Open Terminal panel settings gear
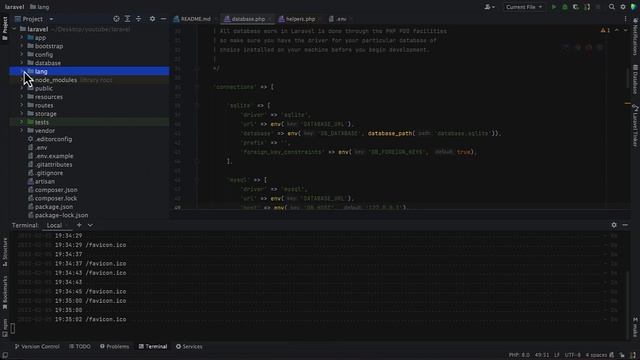 614,225
